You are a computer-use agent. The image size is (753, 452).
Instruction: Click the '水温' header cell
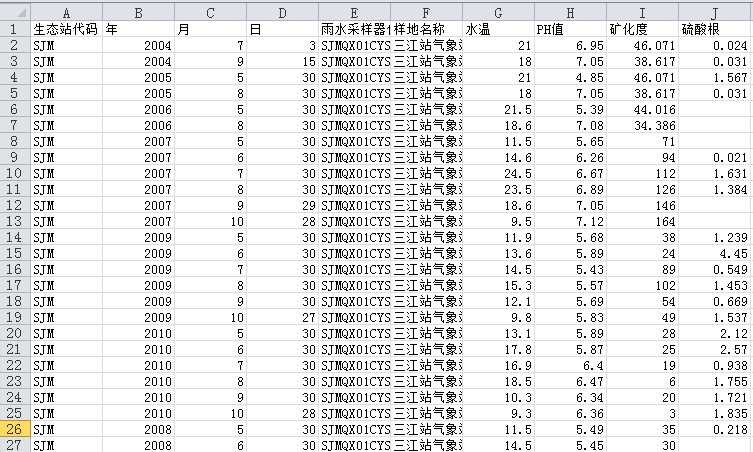coord(498,29)
